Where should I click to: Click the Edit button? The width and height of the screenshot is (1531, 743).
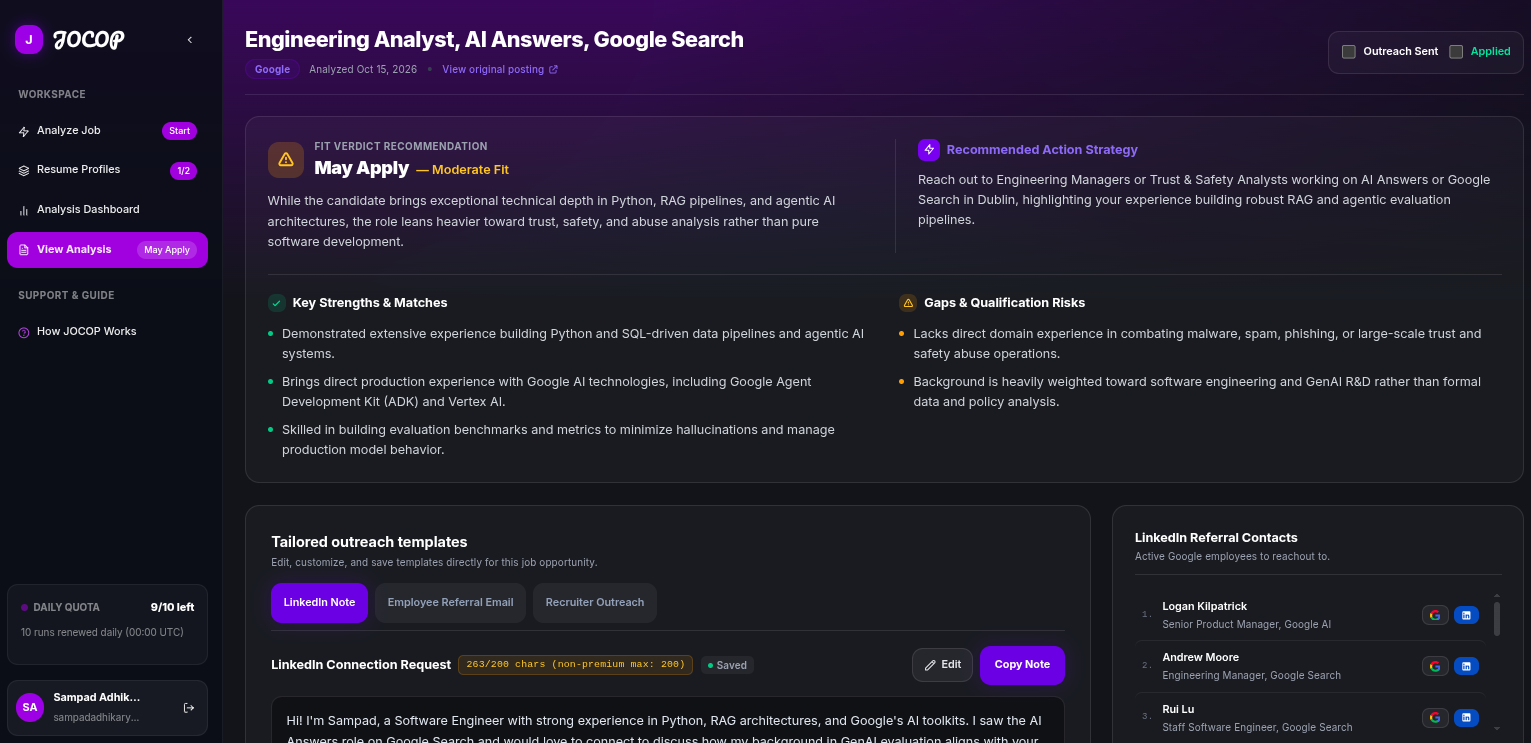942,665
